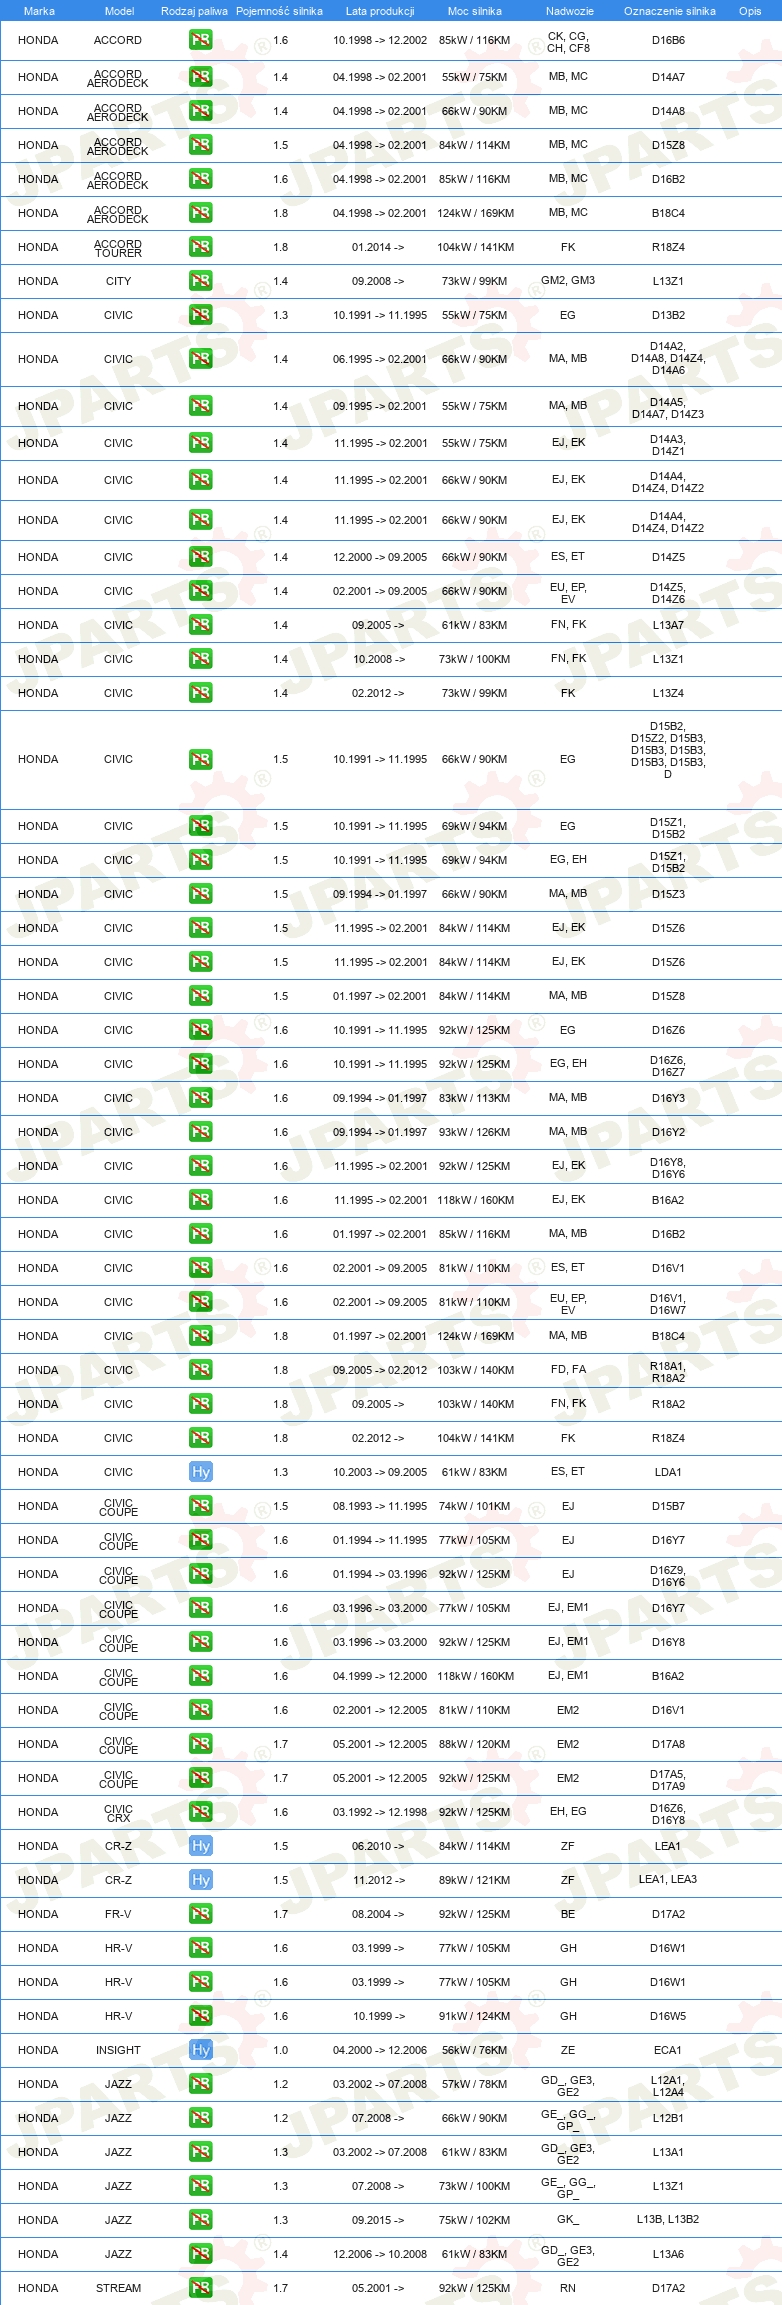This screenshot has width=782, height=2305.
Task: Select the engine codes LEA1, LEA3
Action: coord(668,1879)
